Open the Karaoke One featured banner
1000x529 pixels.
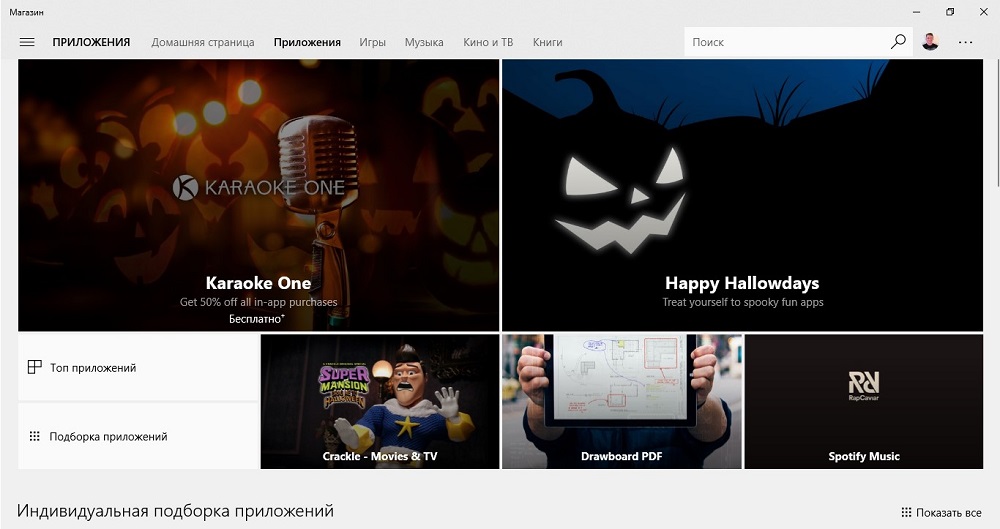[258, 195]
